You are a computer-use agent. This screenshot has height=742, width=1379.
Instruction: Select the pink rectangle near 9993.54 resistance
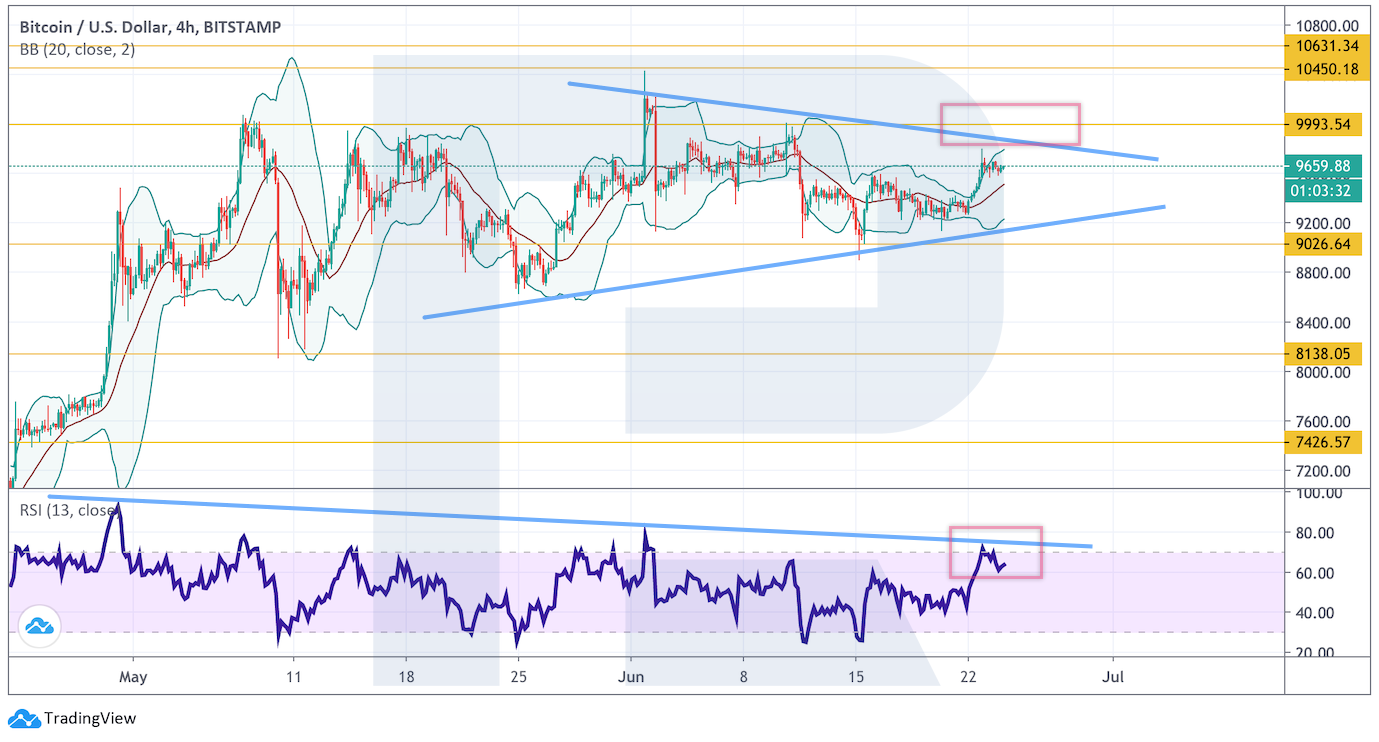tap(1010, 124)
